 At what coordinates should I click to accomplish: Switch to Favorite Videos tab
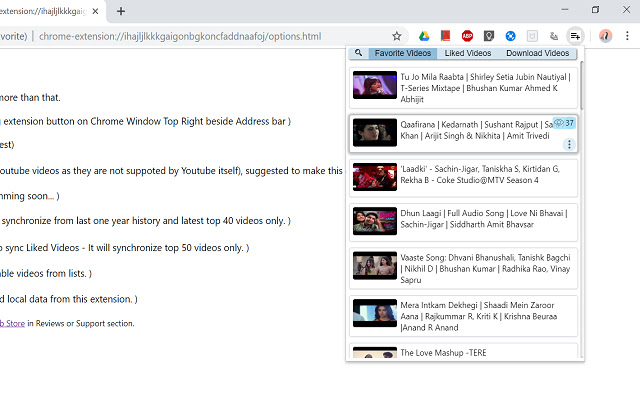tap(403, 53)
